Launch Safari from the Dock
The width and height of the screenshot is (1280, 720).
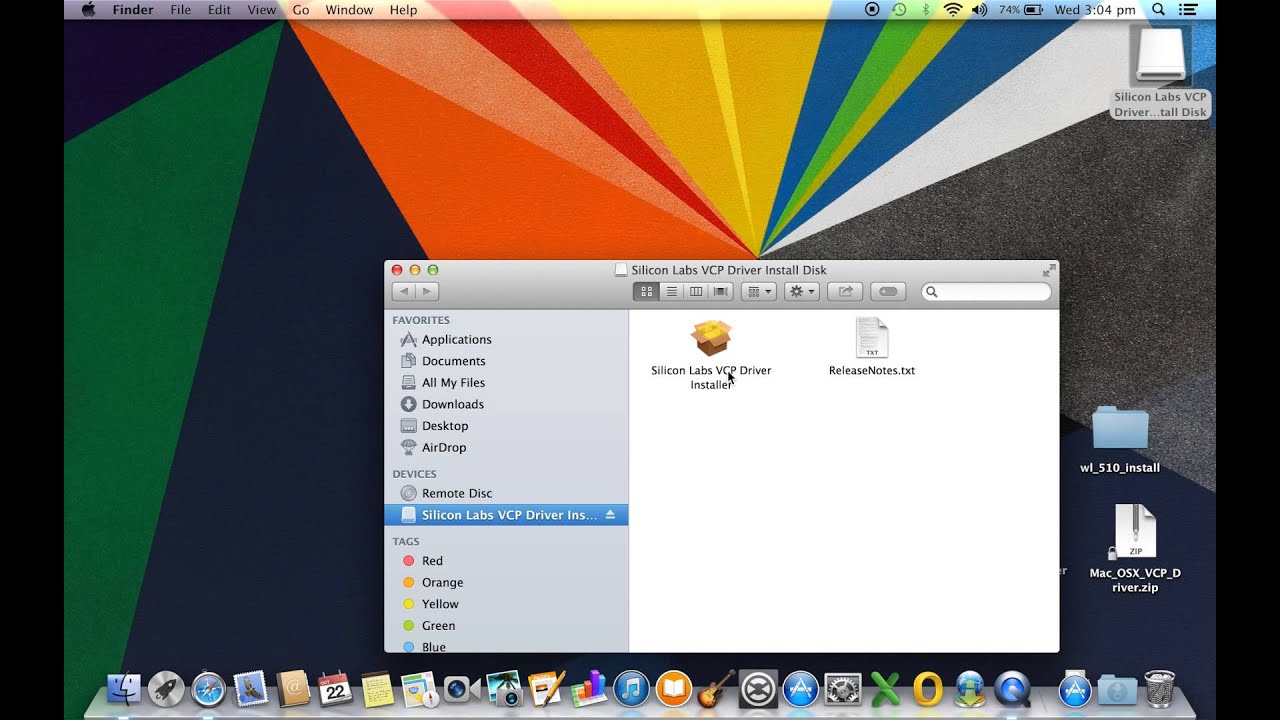[208, 689]
